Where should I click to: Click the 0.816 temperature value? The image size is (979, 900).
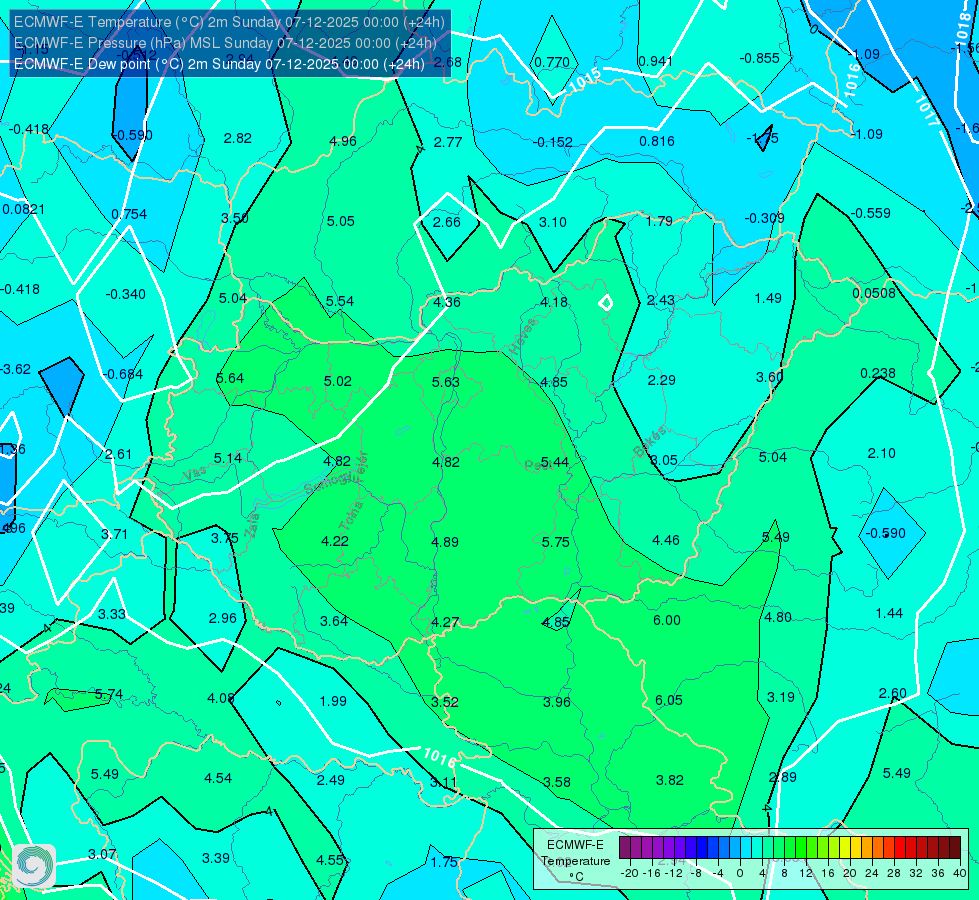[x=657, y=141]
